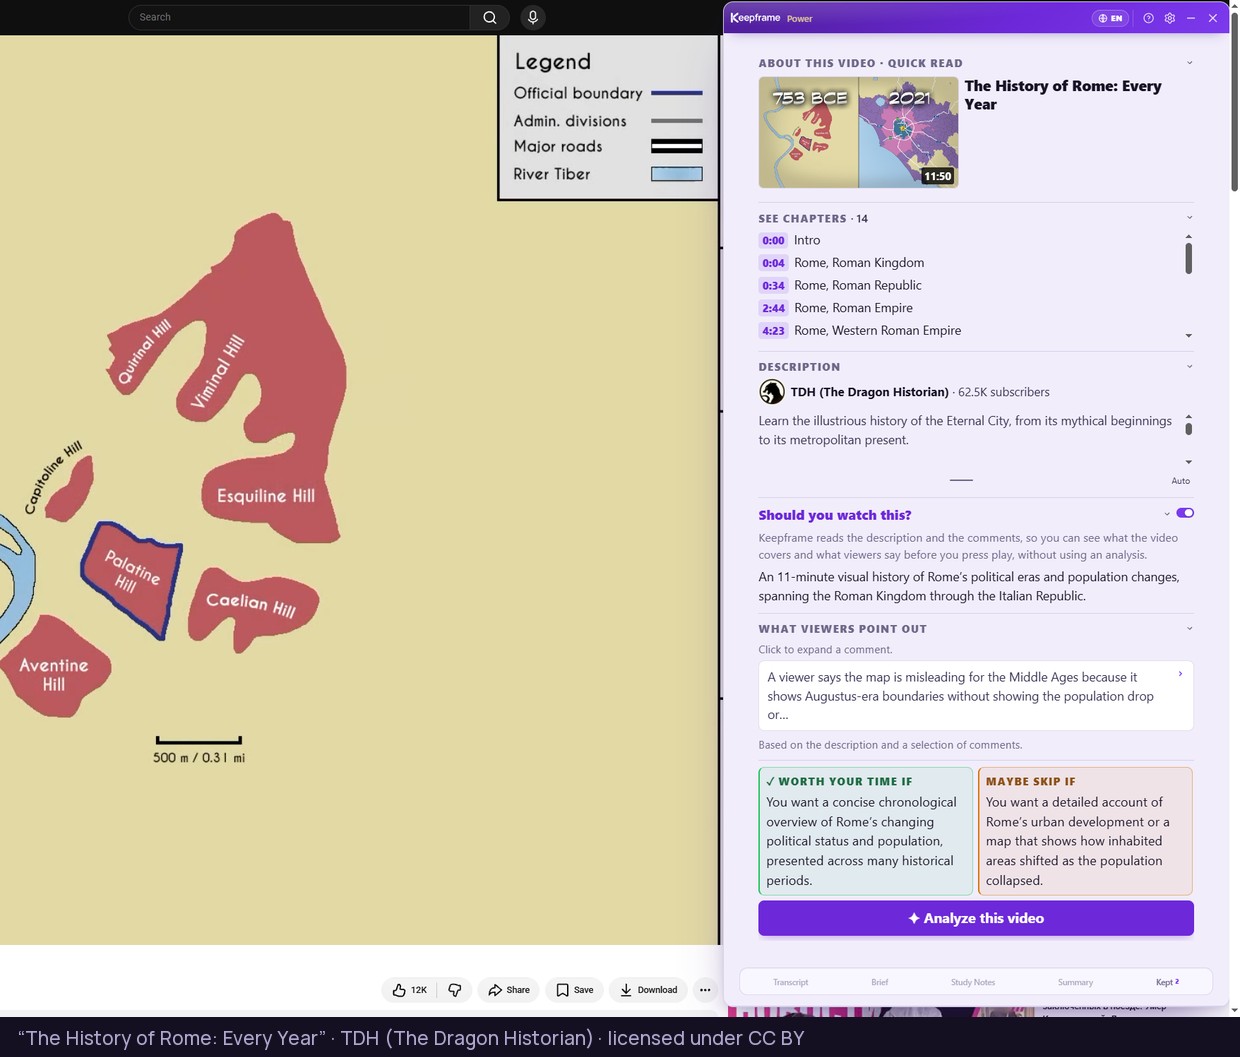Minimize the Keepframe panel
Image resolution: width=1240 pixels, height=1057 pixels.
[1191, 18]
